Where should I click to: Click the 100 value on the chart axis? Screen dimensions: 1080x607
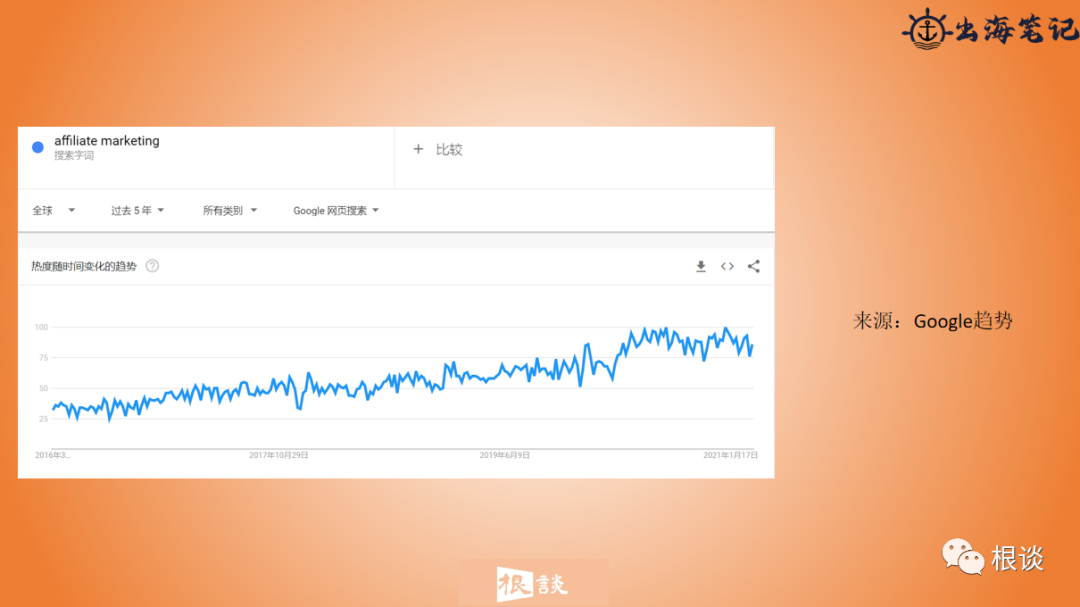(41, 327)
